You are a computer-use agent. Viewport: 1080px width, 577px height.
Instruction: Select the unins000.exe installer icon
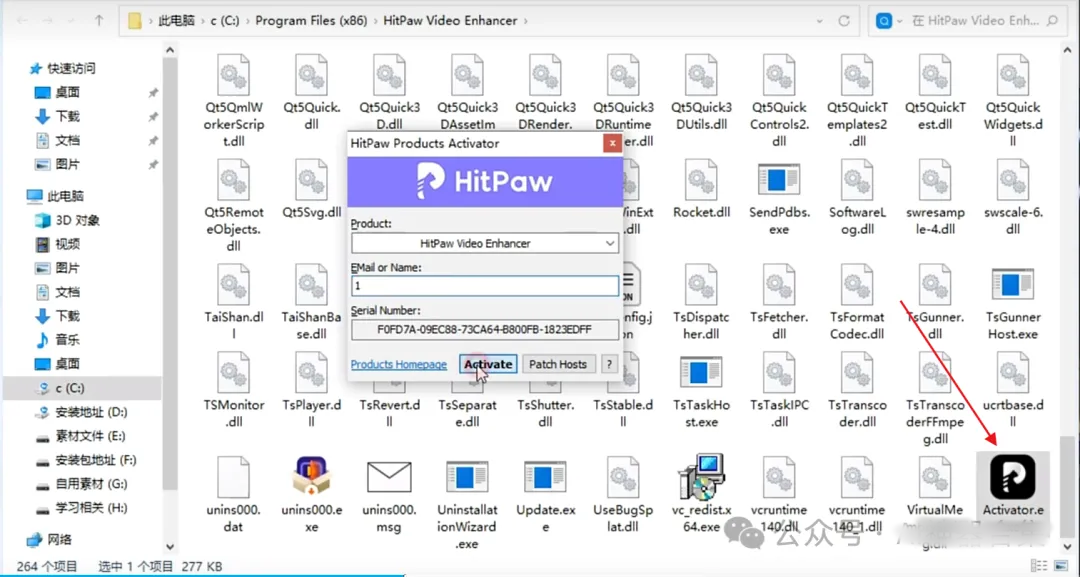(311, 476)
